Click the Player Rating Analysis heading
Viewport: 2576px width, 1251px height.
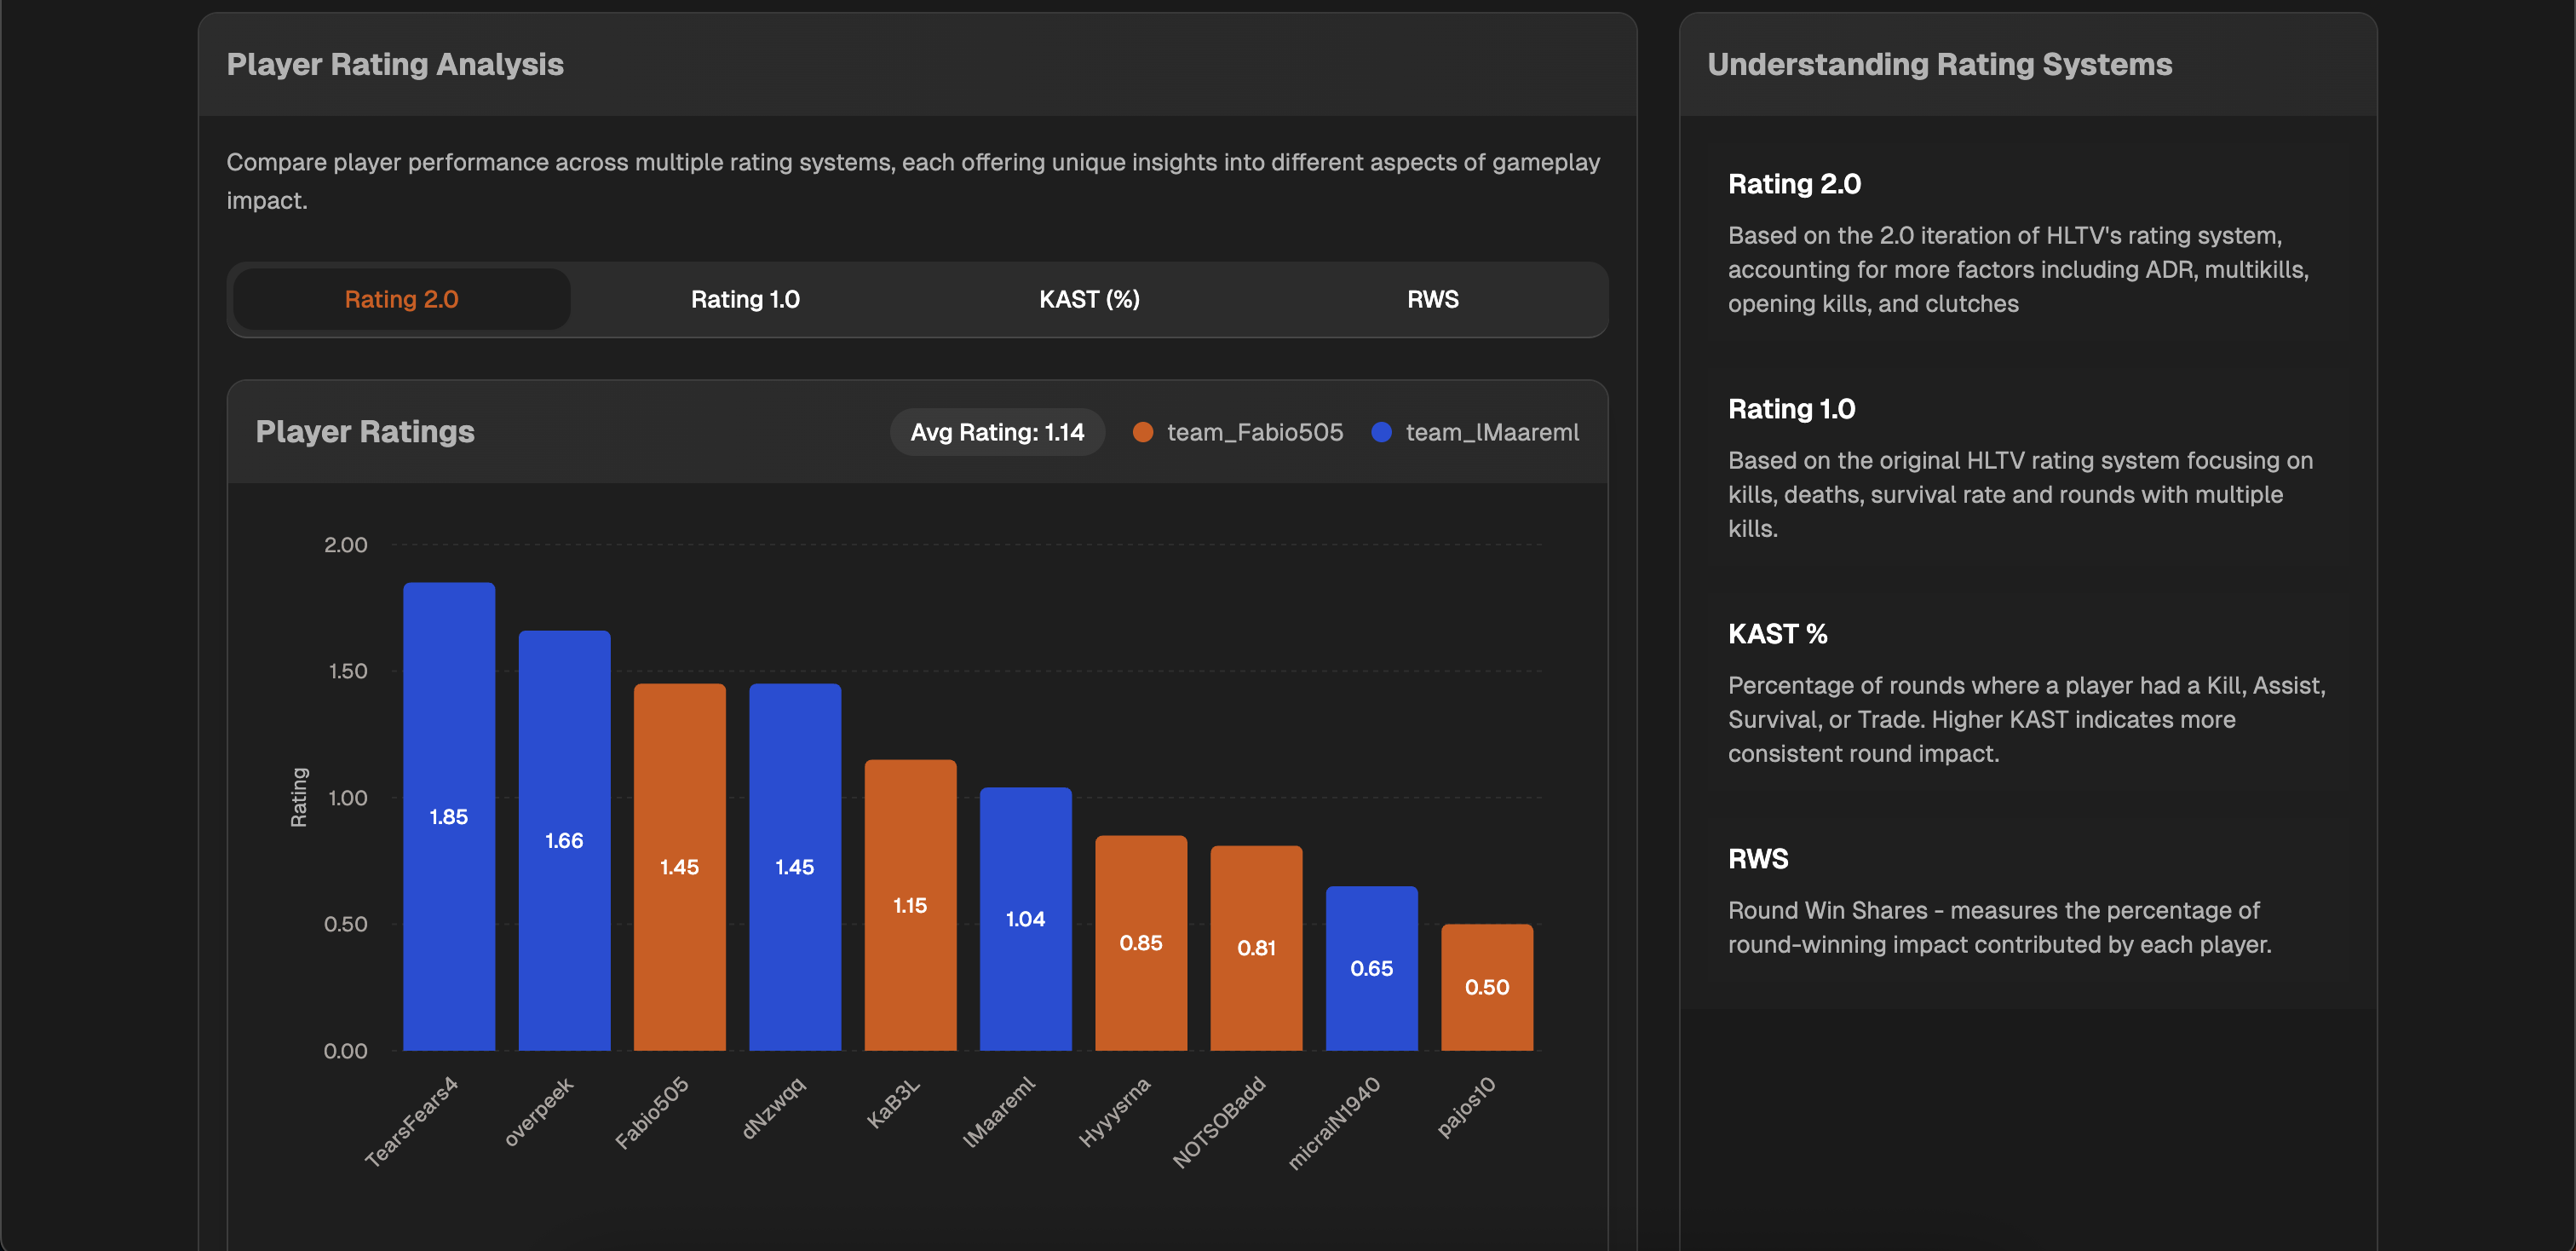pos(395,64)
